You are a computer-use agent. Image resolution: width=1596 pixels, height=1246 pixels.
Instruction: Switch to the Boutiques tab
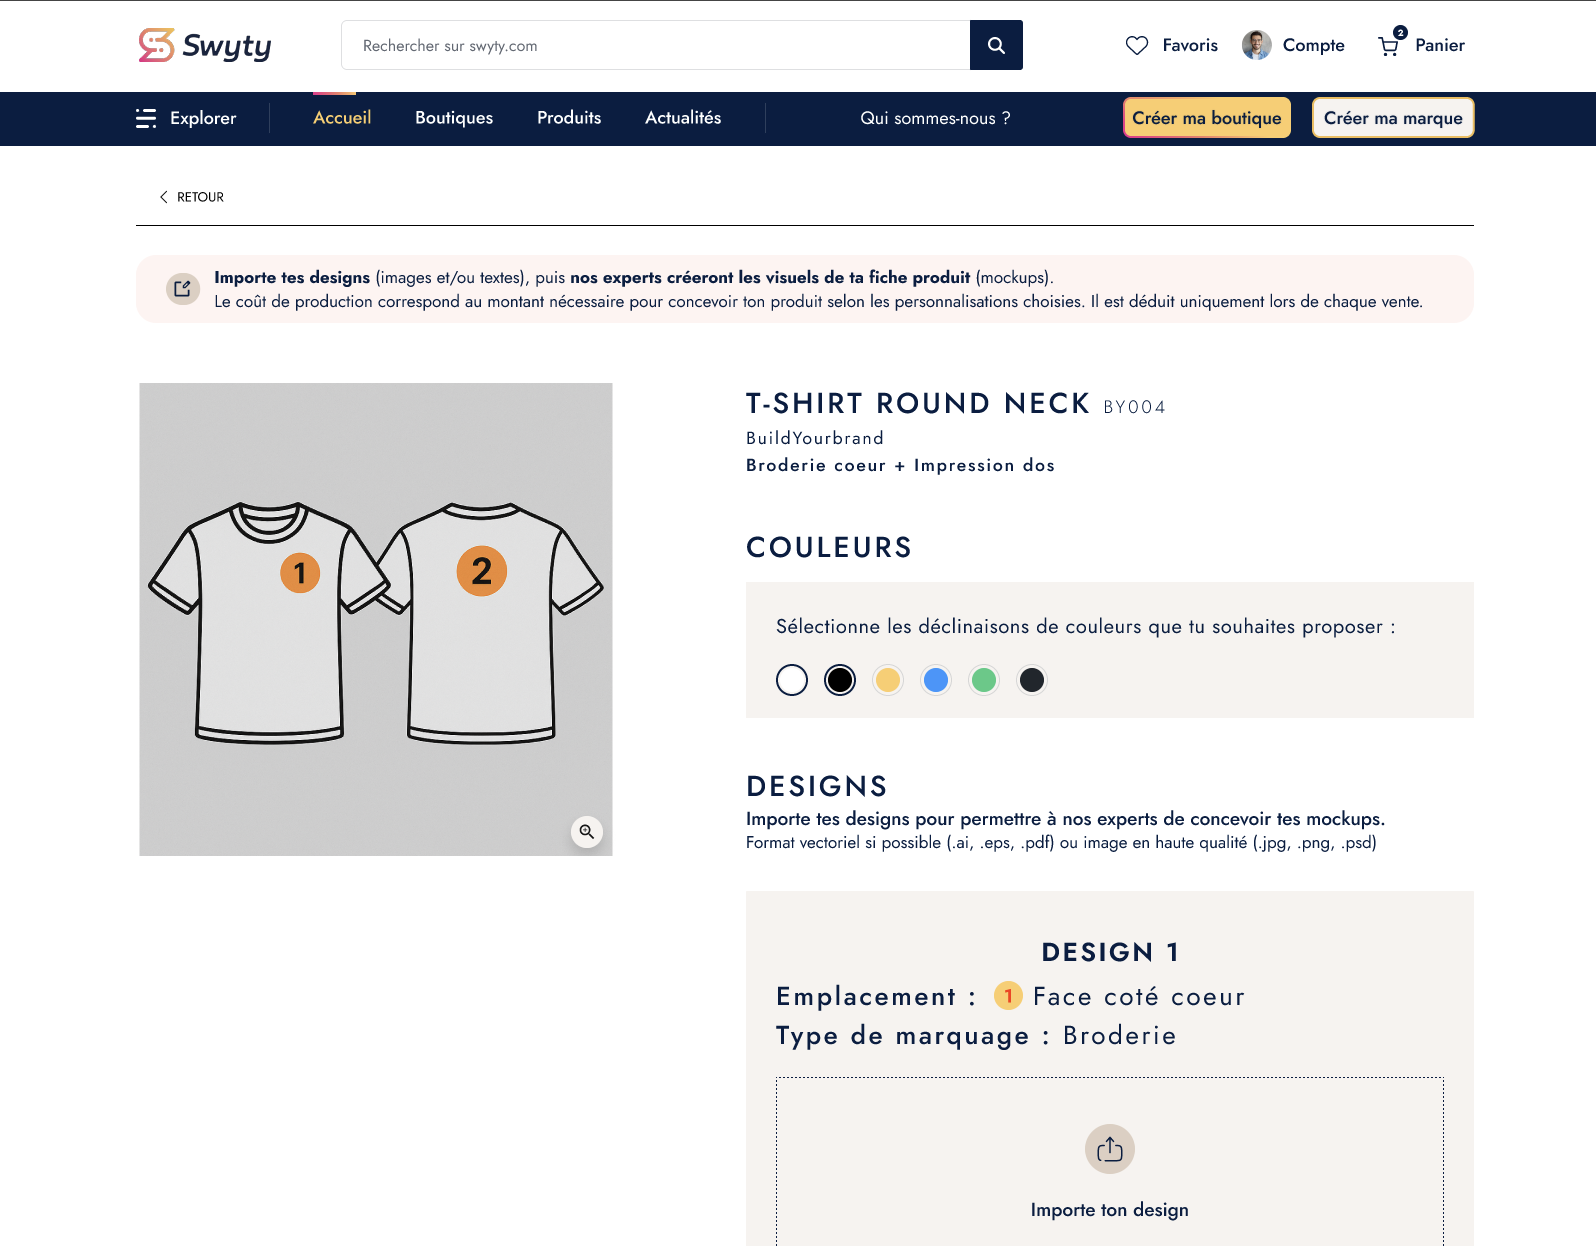pos(453,118)
